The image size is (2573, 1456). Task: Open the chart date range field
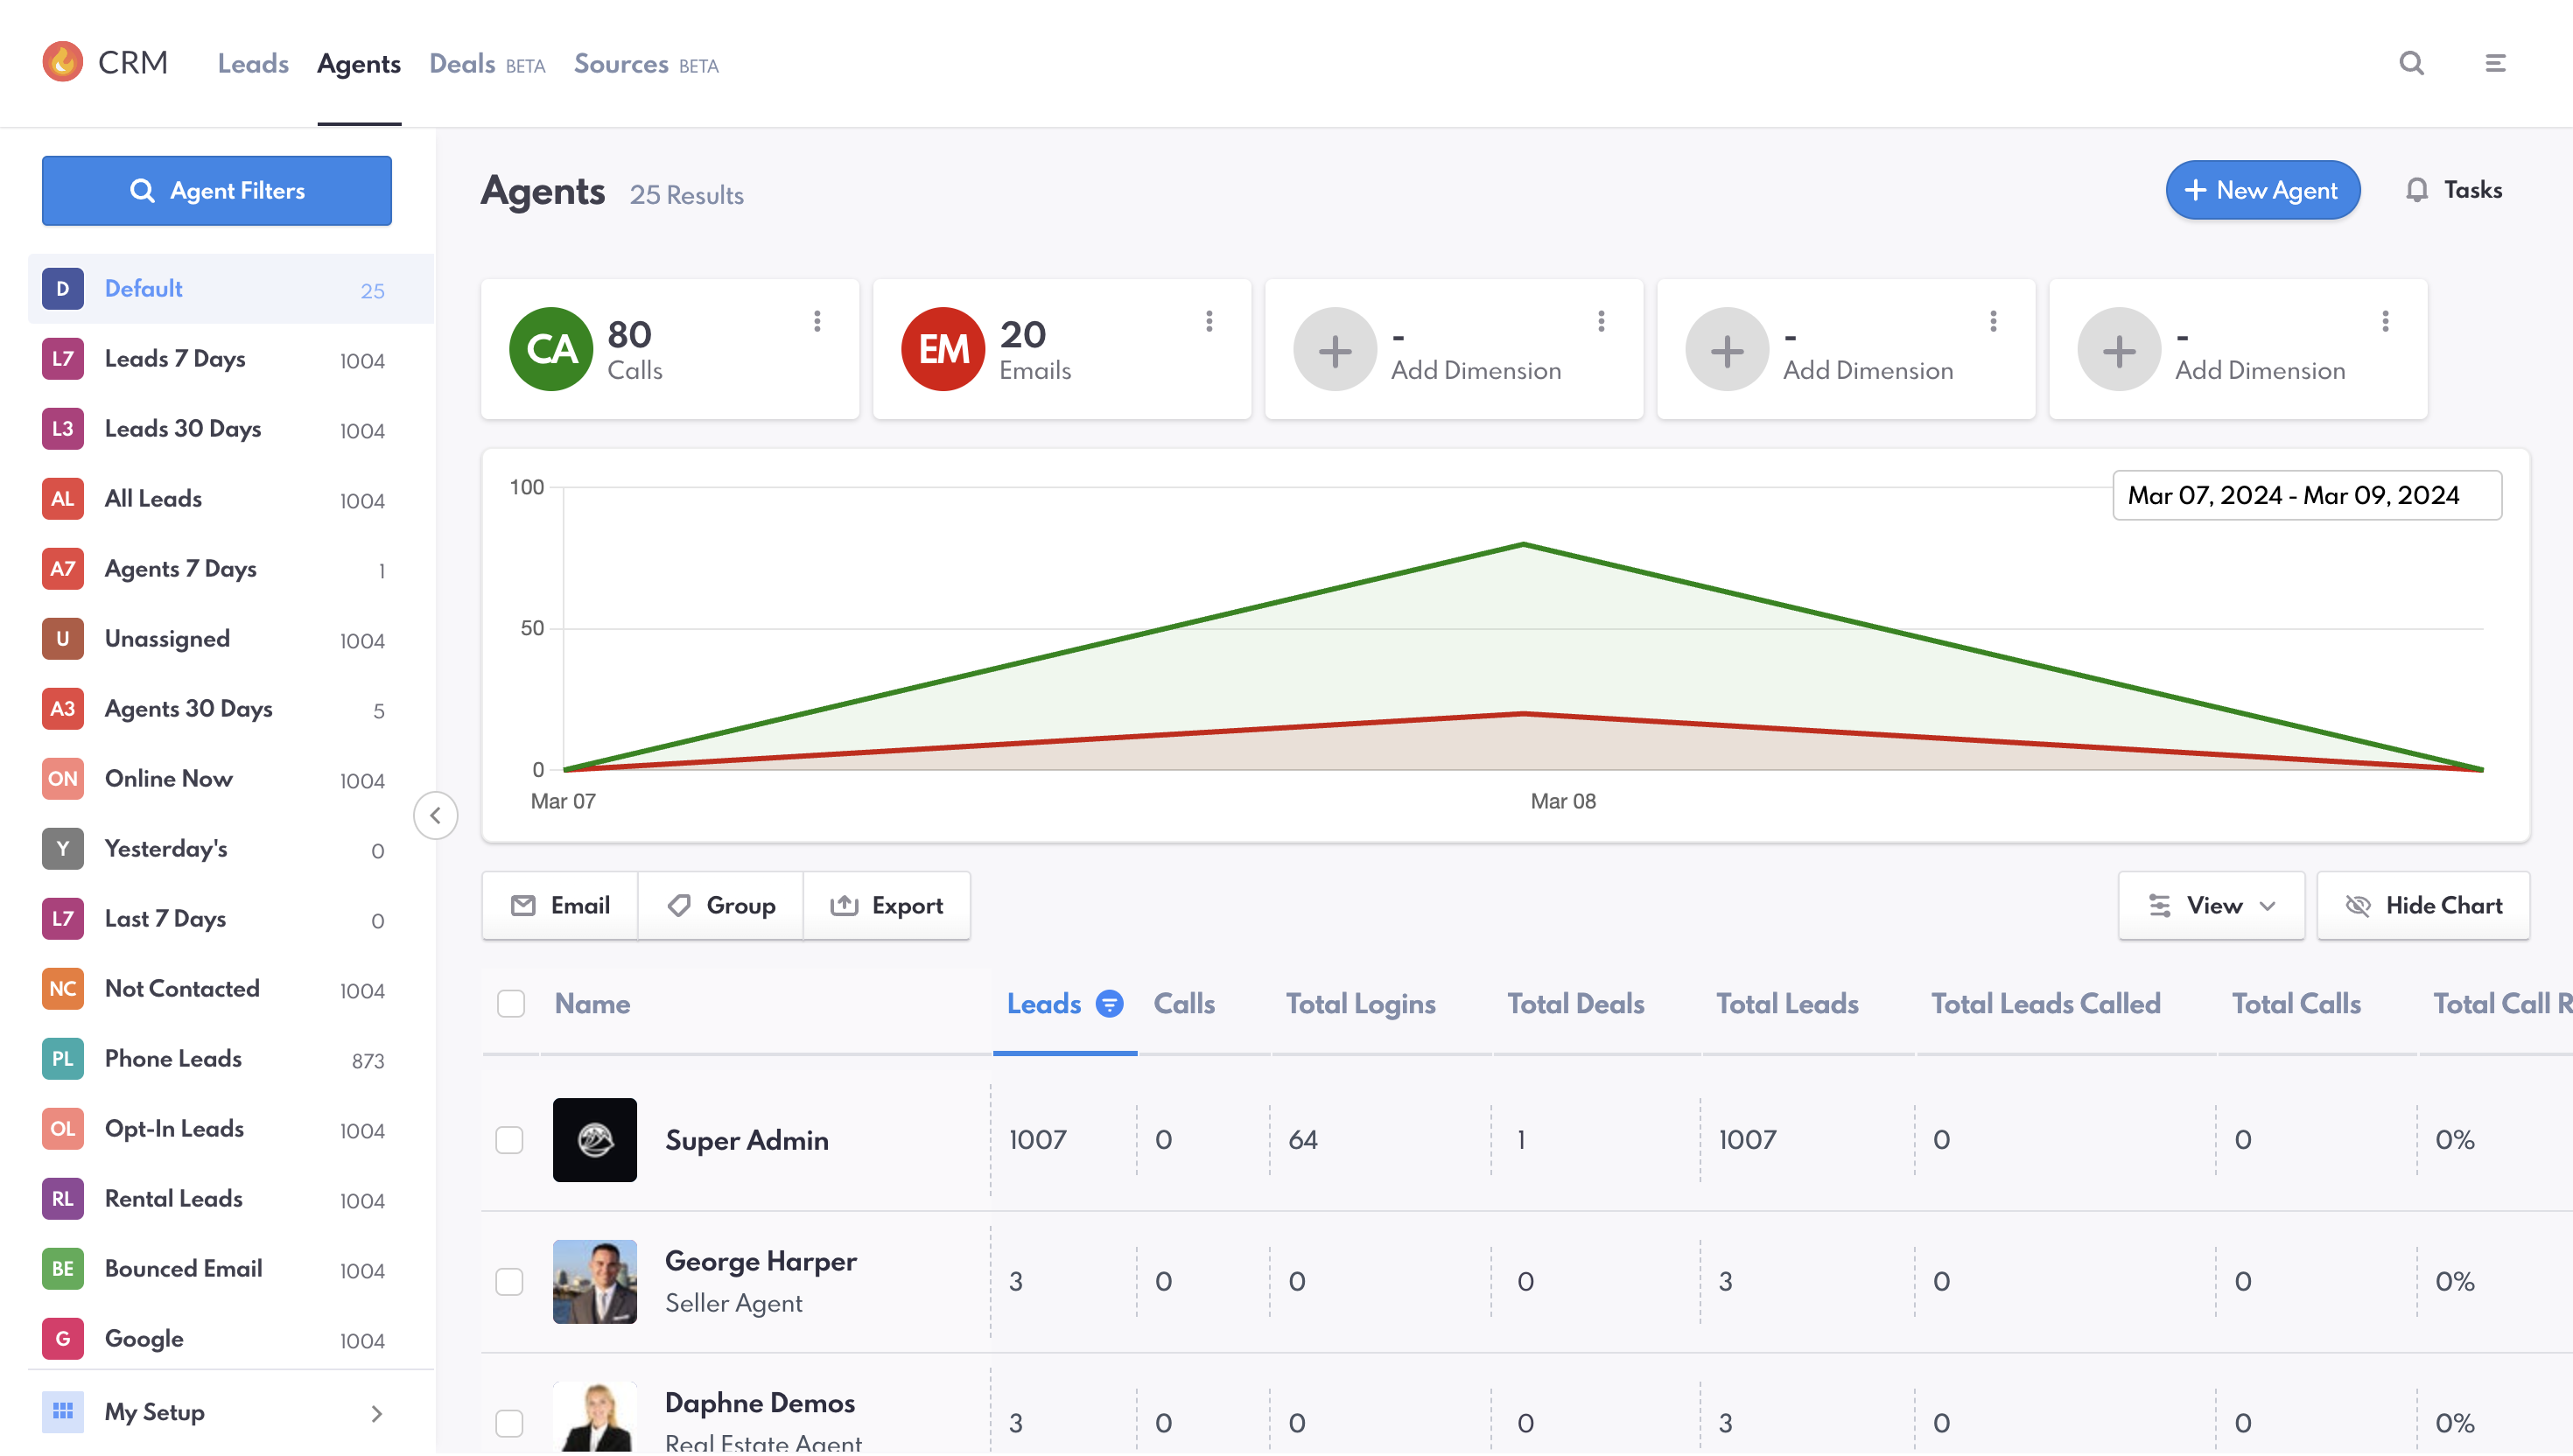coord(2306,496)
